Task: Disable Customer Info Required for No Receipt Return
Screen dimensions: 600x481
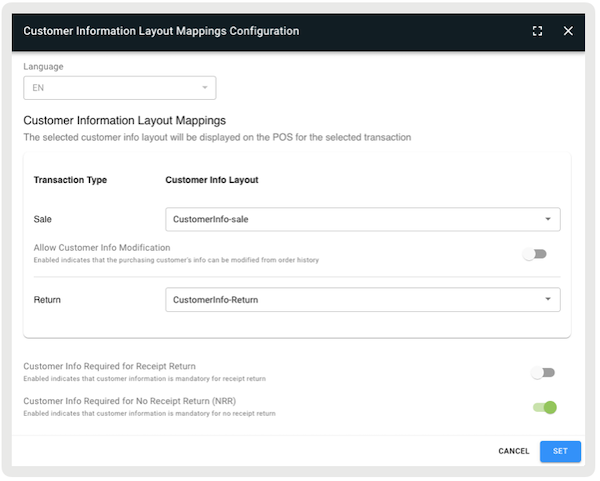Action: pyautogui.click(x=545, y=407)
